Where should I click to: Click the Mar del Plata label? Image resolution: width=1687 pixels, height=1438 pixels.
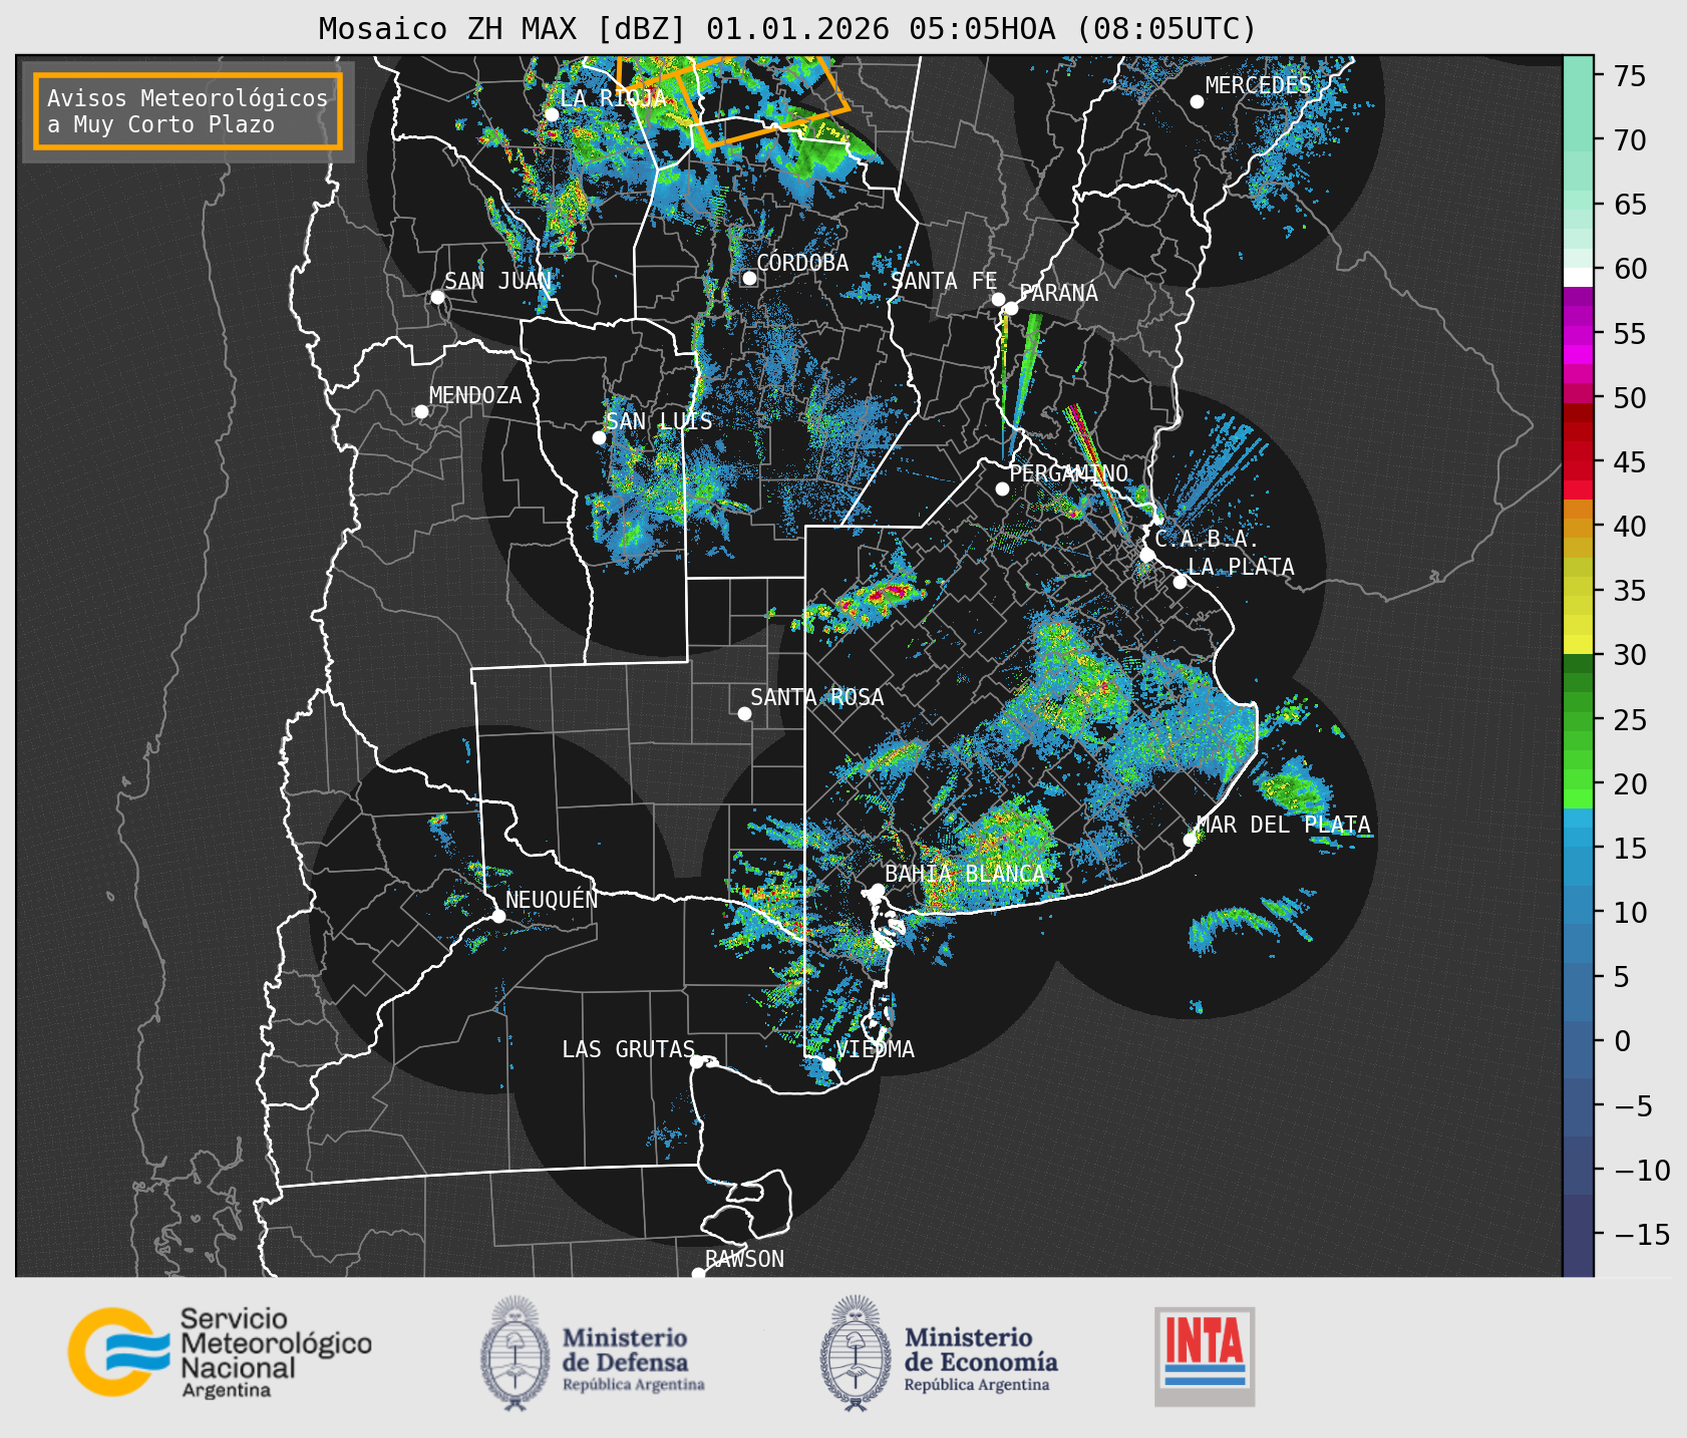pyautogui.click(x=1283, y=825)
